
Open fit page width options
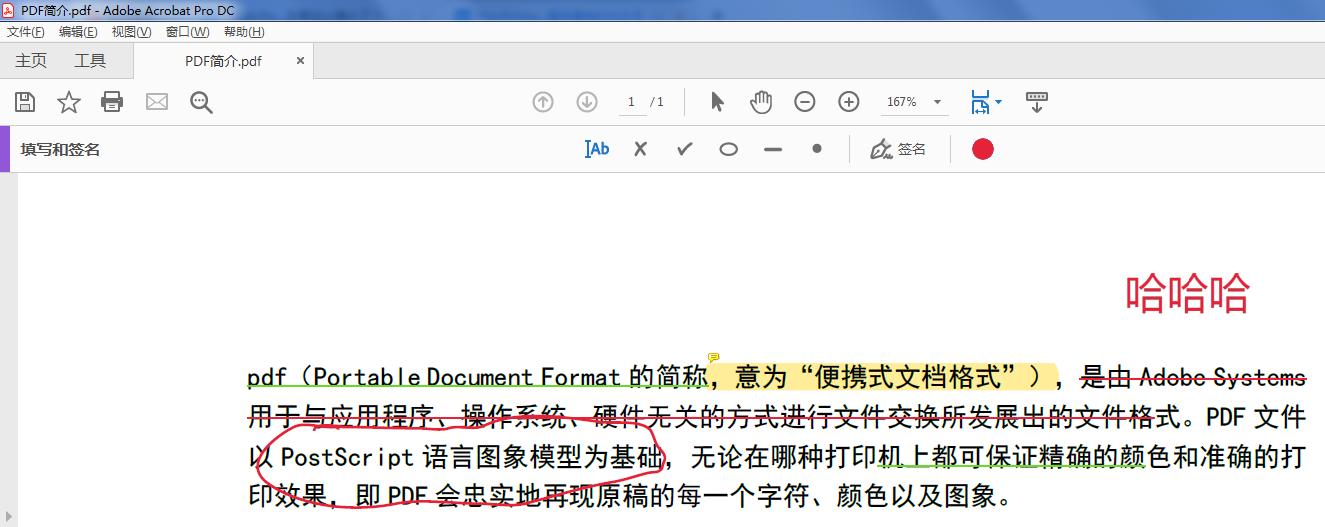click(986, 102)
